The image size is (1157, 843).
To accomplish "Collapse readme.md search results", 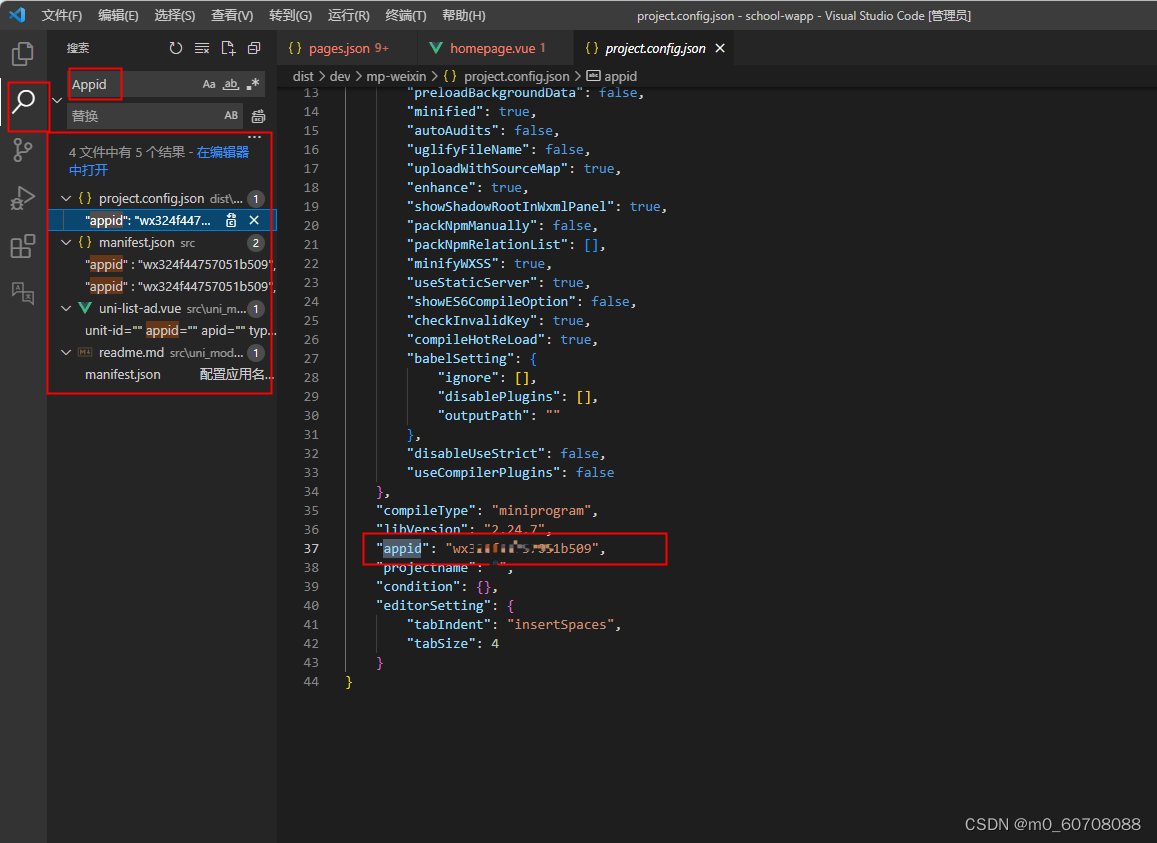I will [66, 352].
